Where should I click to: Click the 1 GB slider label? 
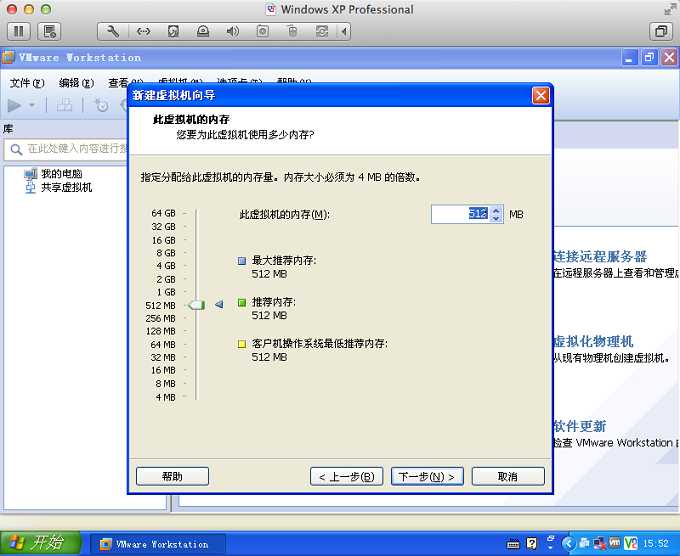click(166, 292)
